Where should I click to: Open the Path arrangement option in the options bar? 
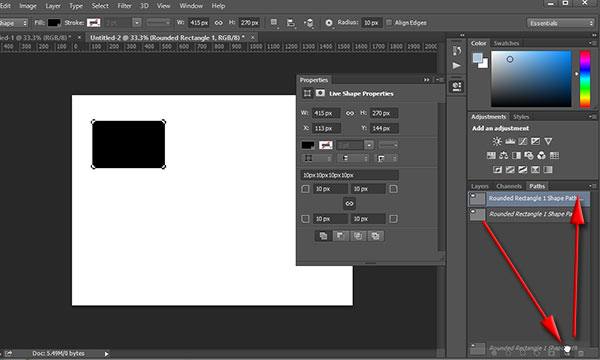click(309, 23)
